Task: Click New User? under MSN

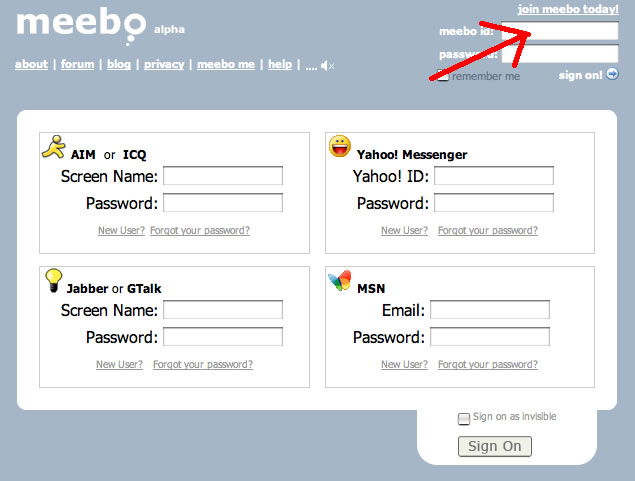Action: 404,364
